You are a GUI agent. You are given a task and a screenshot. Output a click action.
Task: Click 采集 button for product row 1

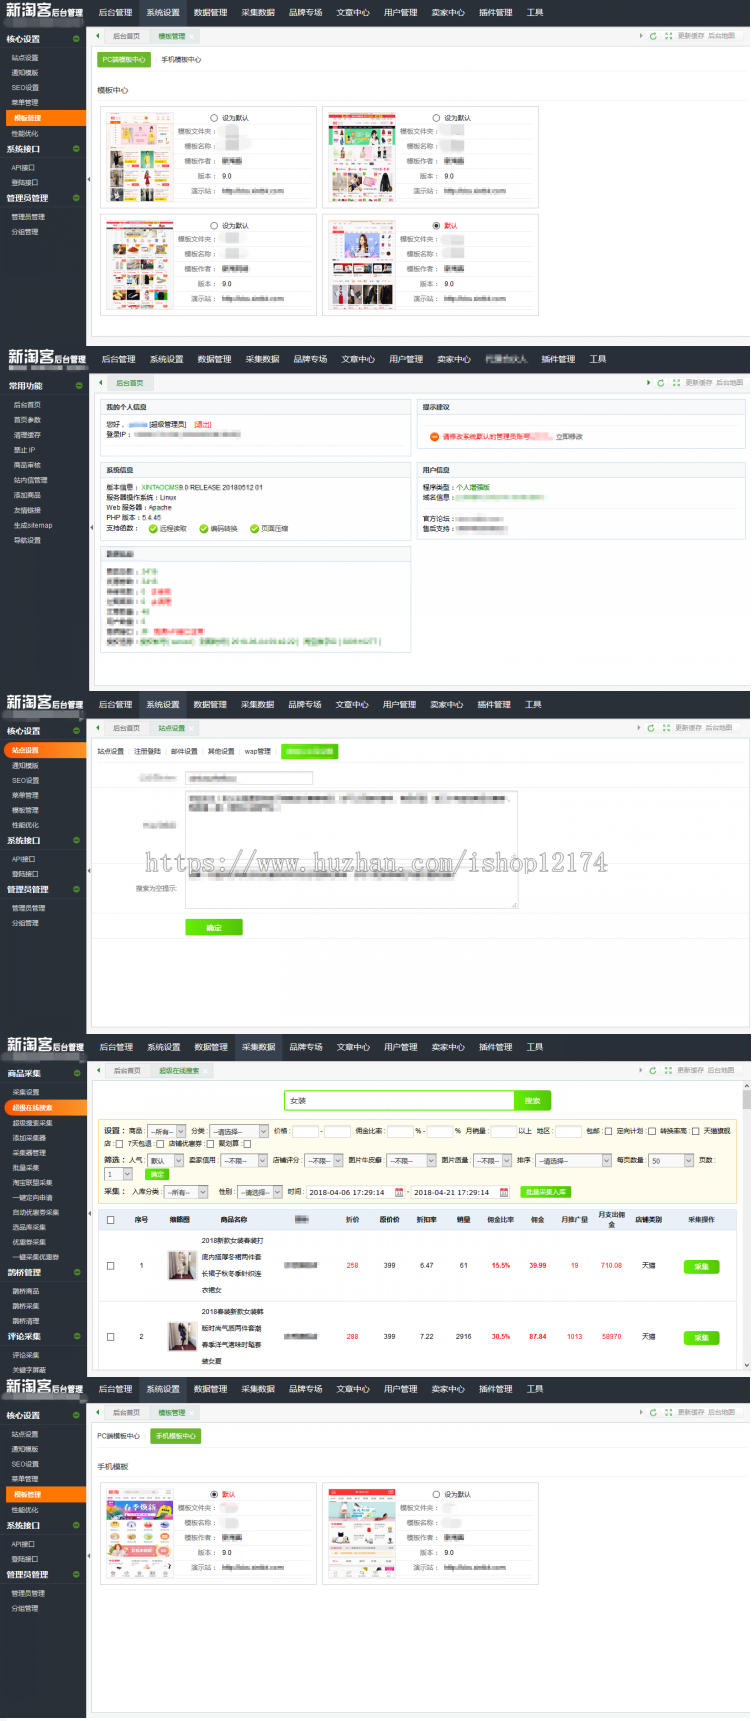(x=701, y=1266)
